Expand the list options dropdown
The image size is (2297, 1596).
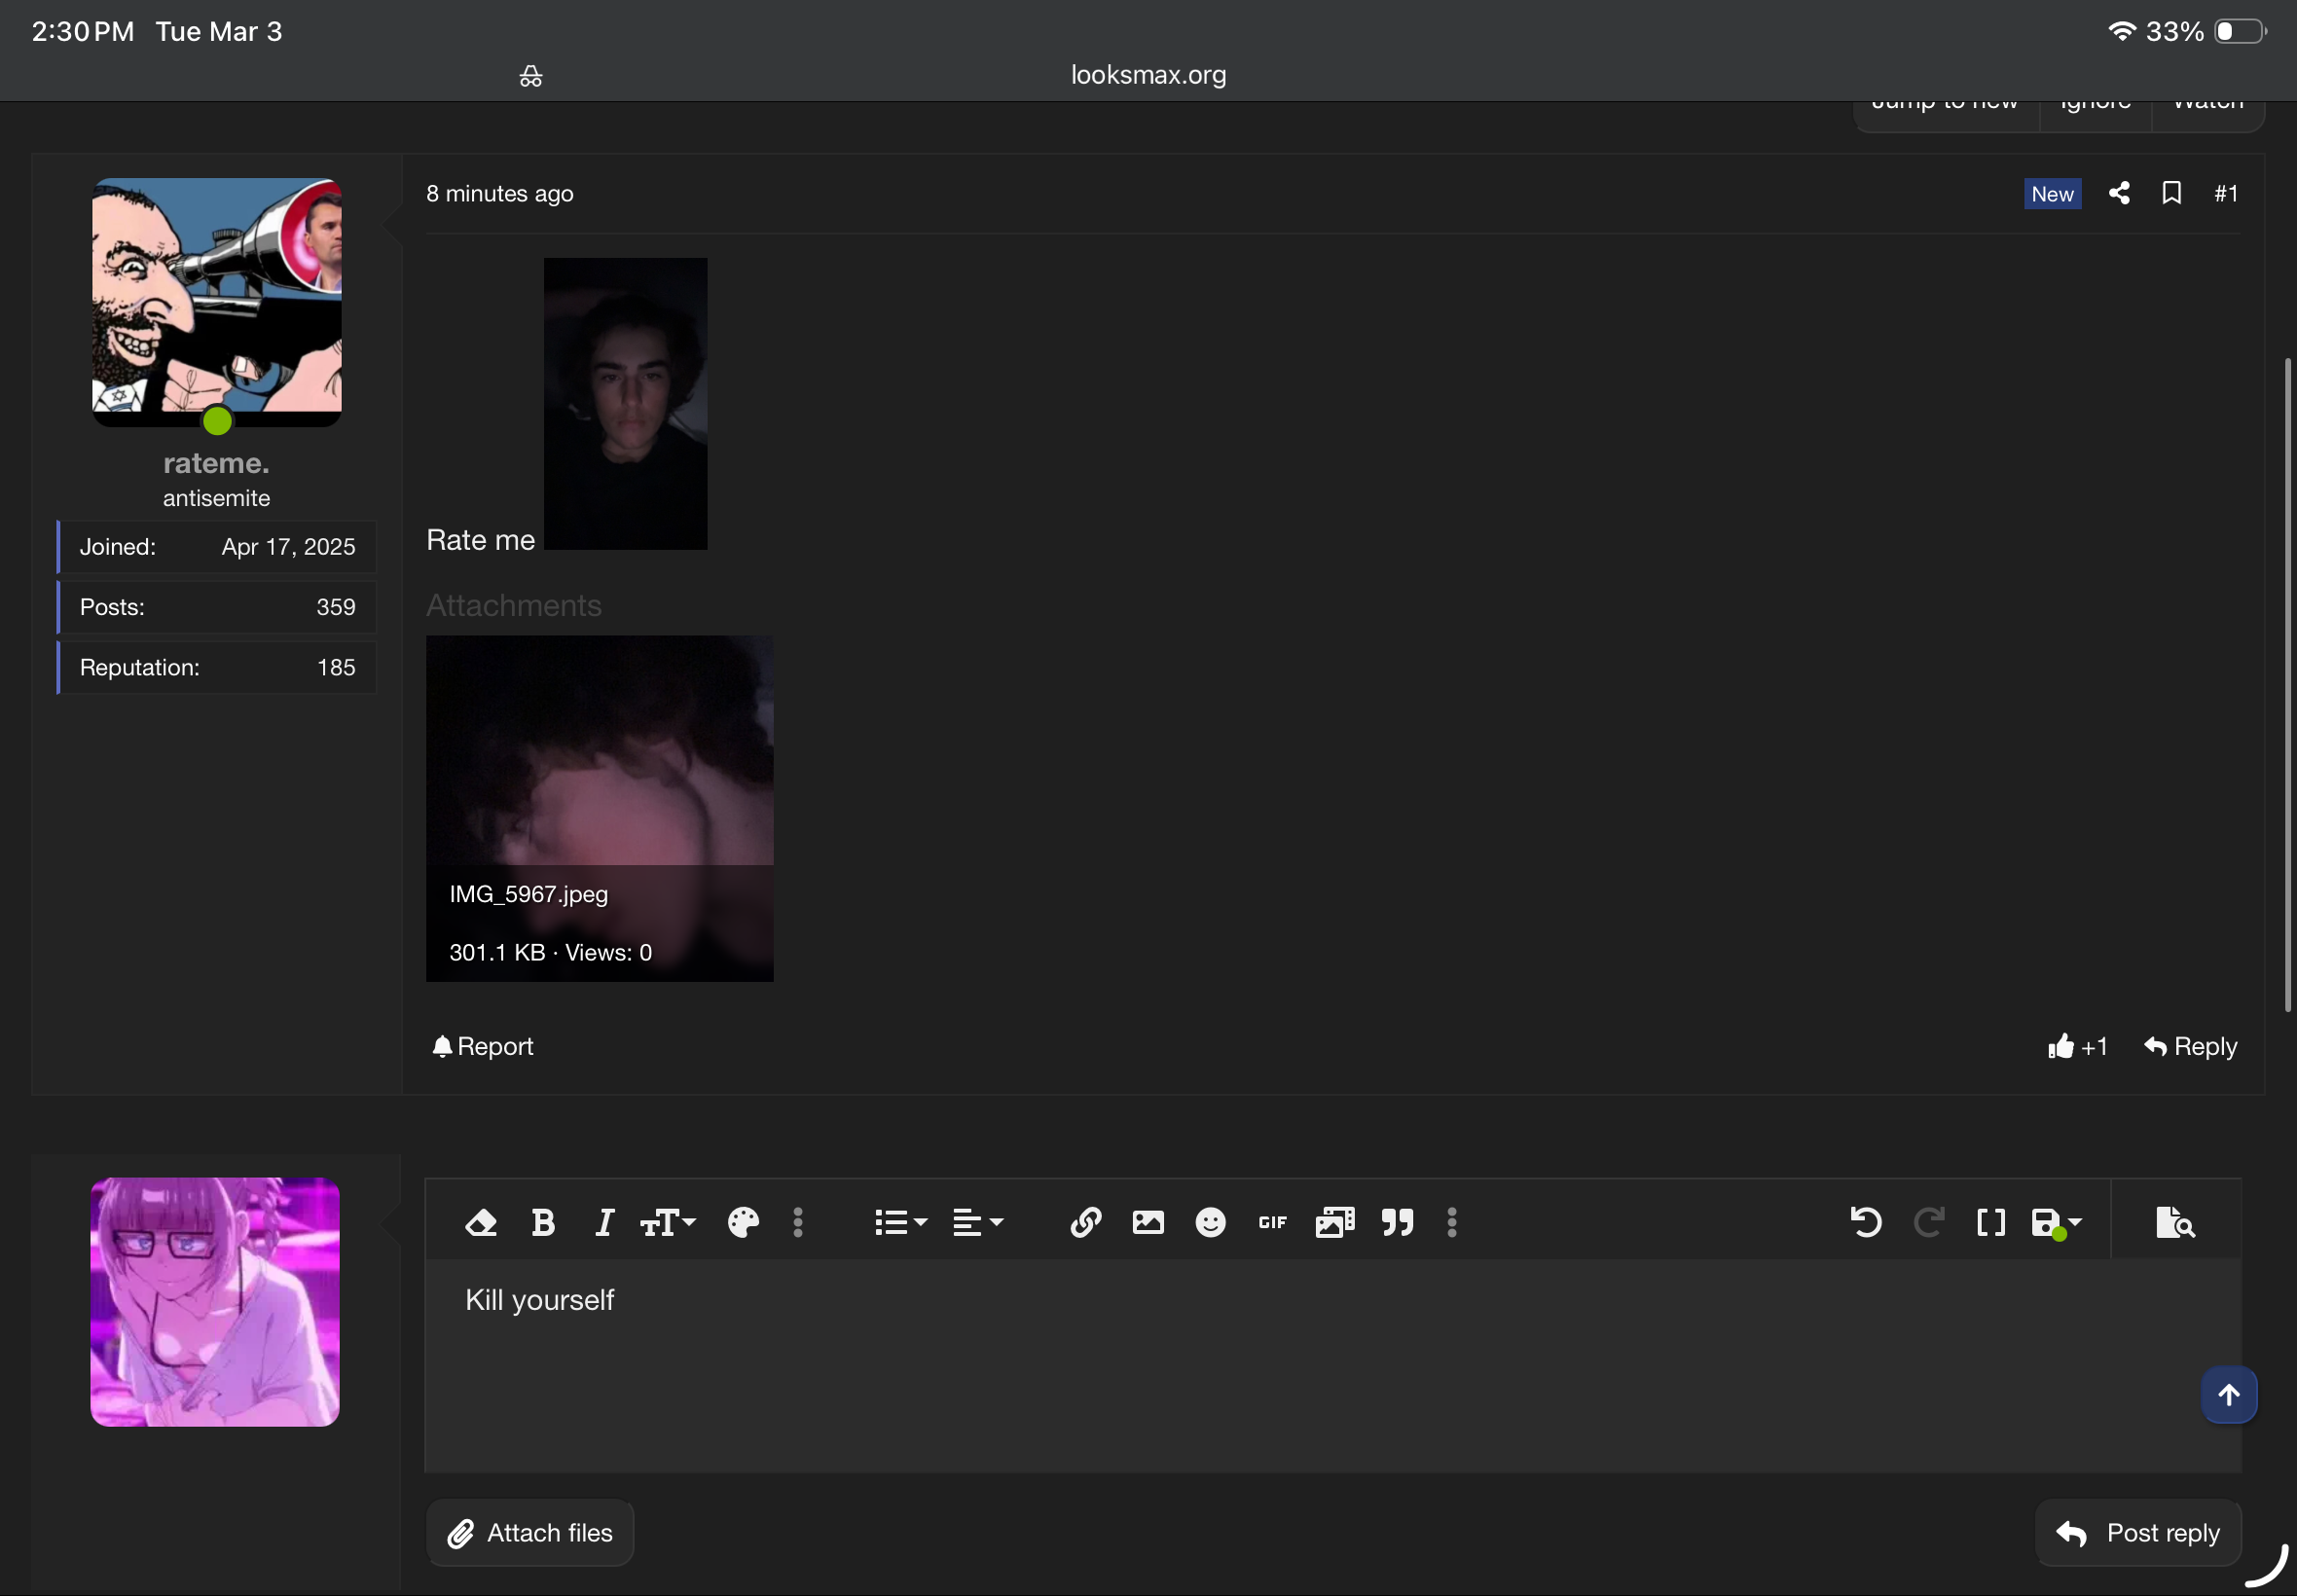[x=900, y=1222]
